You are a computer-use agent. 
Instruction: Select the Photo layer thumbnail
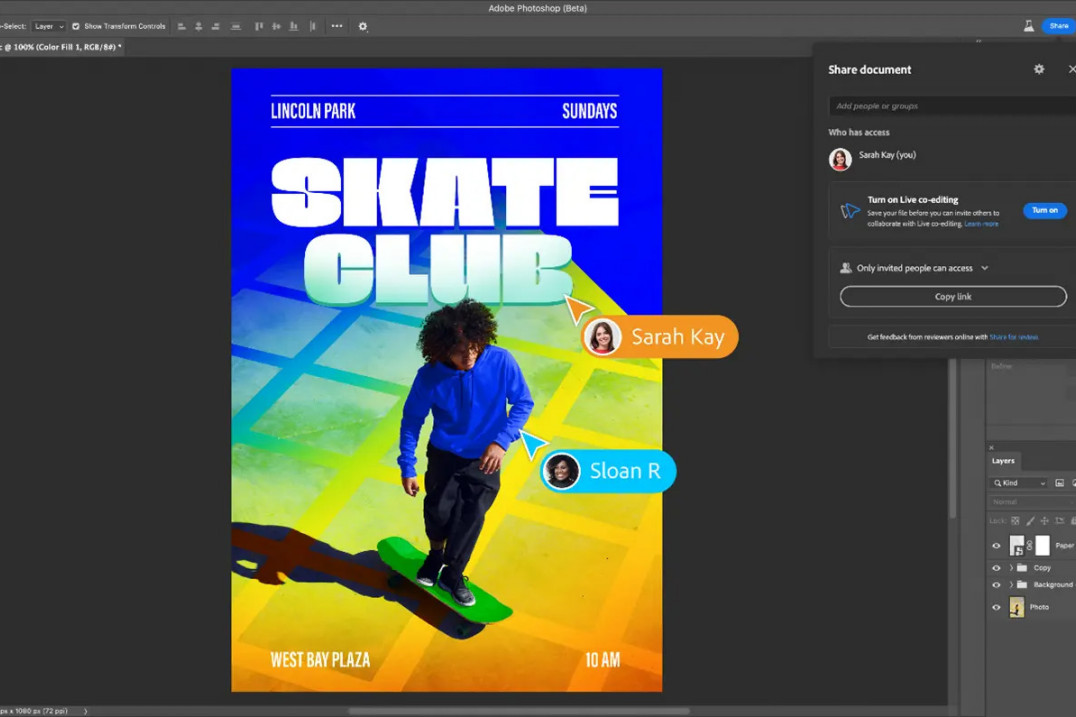[x=1017, y=607]
